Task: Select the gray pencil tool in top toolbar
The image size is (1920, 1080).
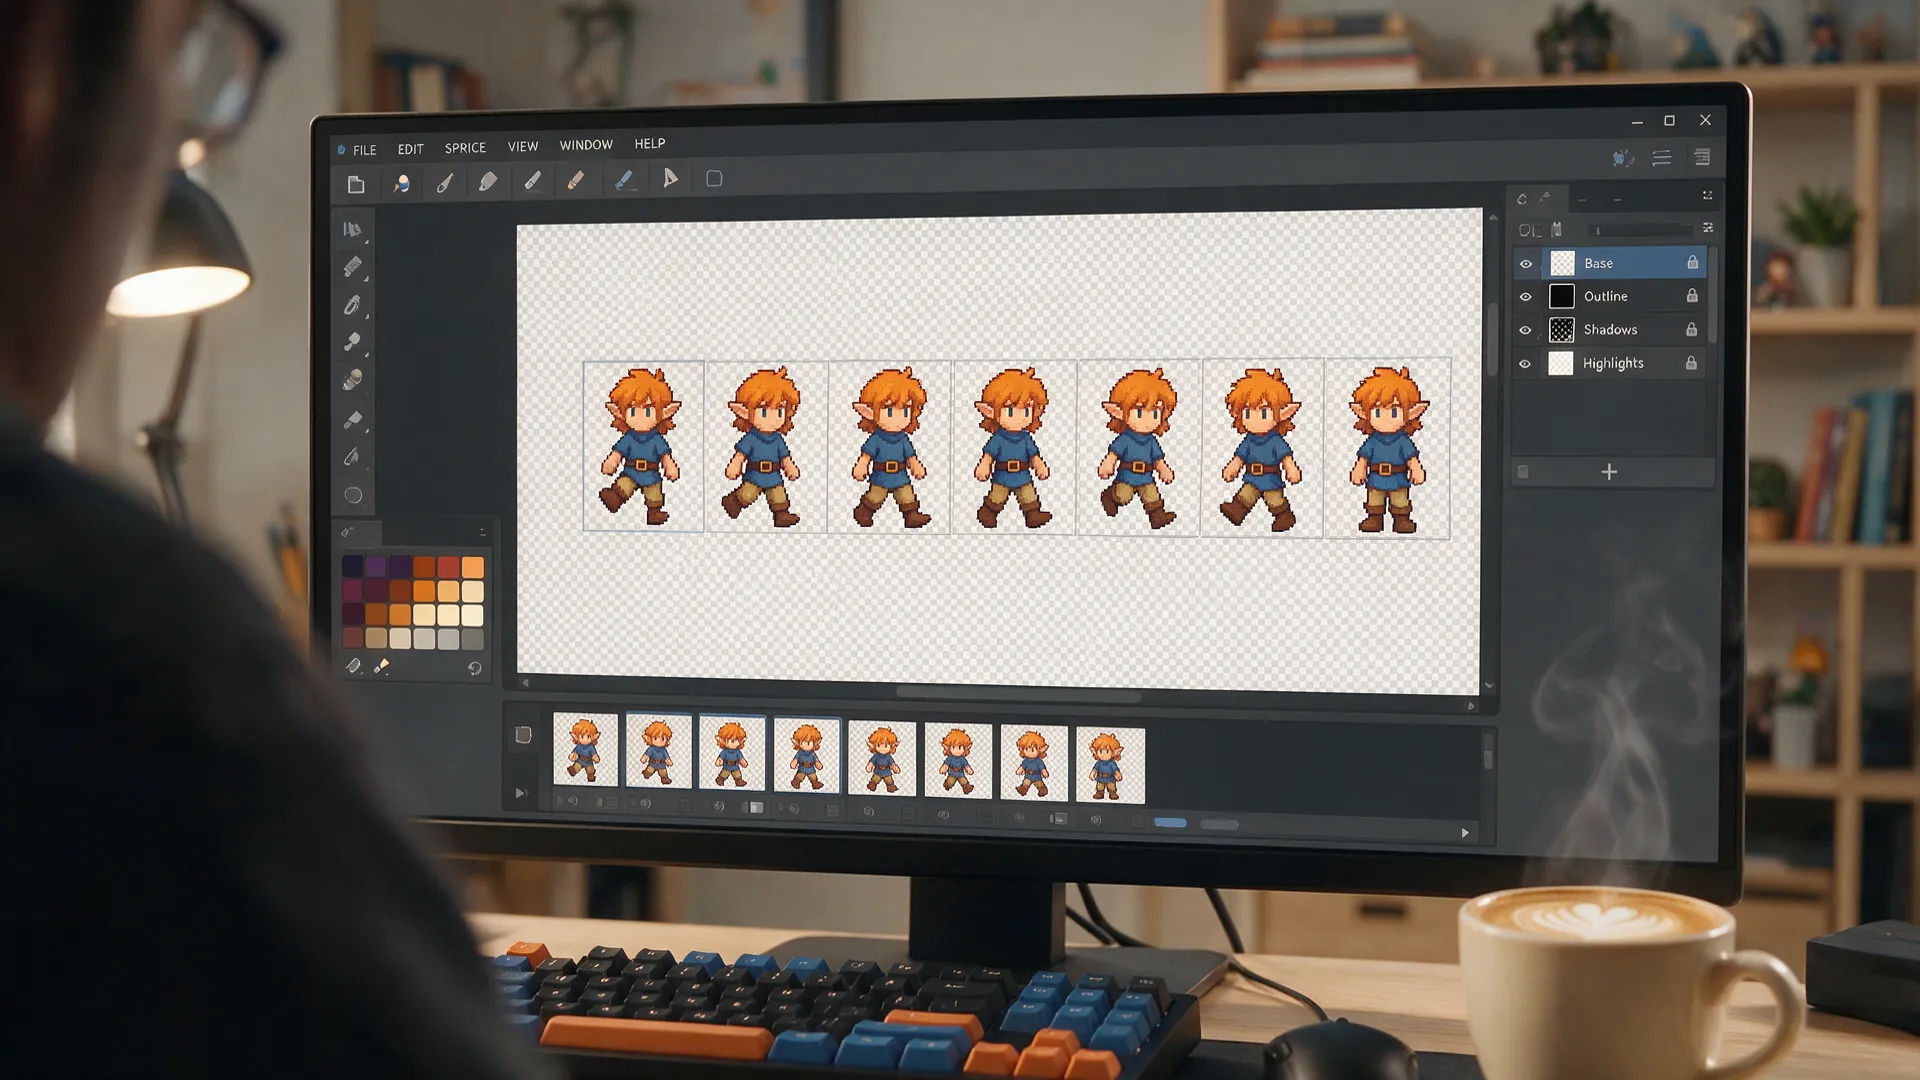Action: point(532,180)
